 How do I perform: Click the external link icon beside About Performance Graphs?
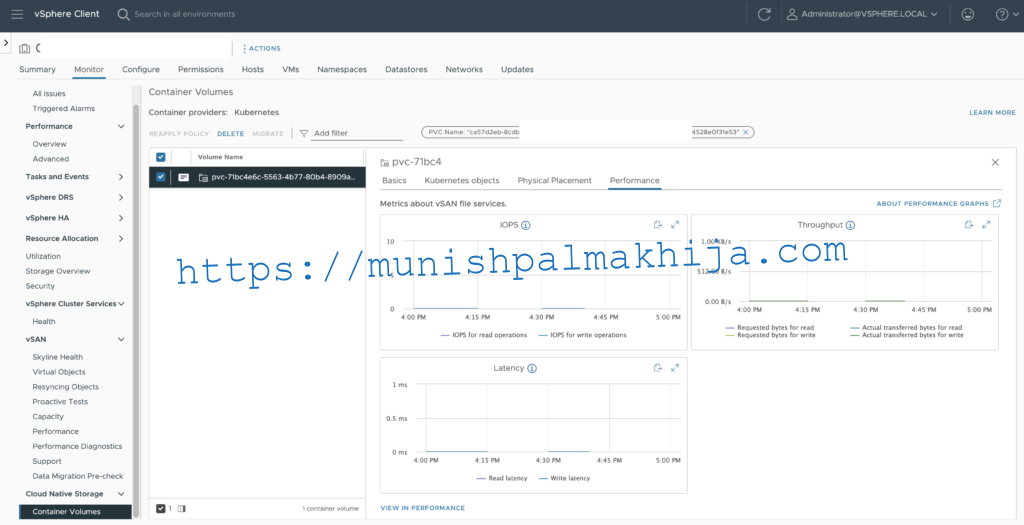[997, 204]
